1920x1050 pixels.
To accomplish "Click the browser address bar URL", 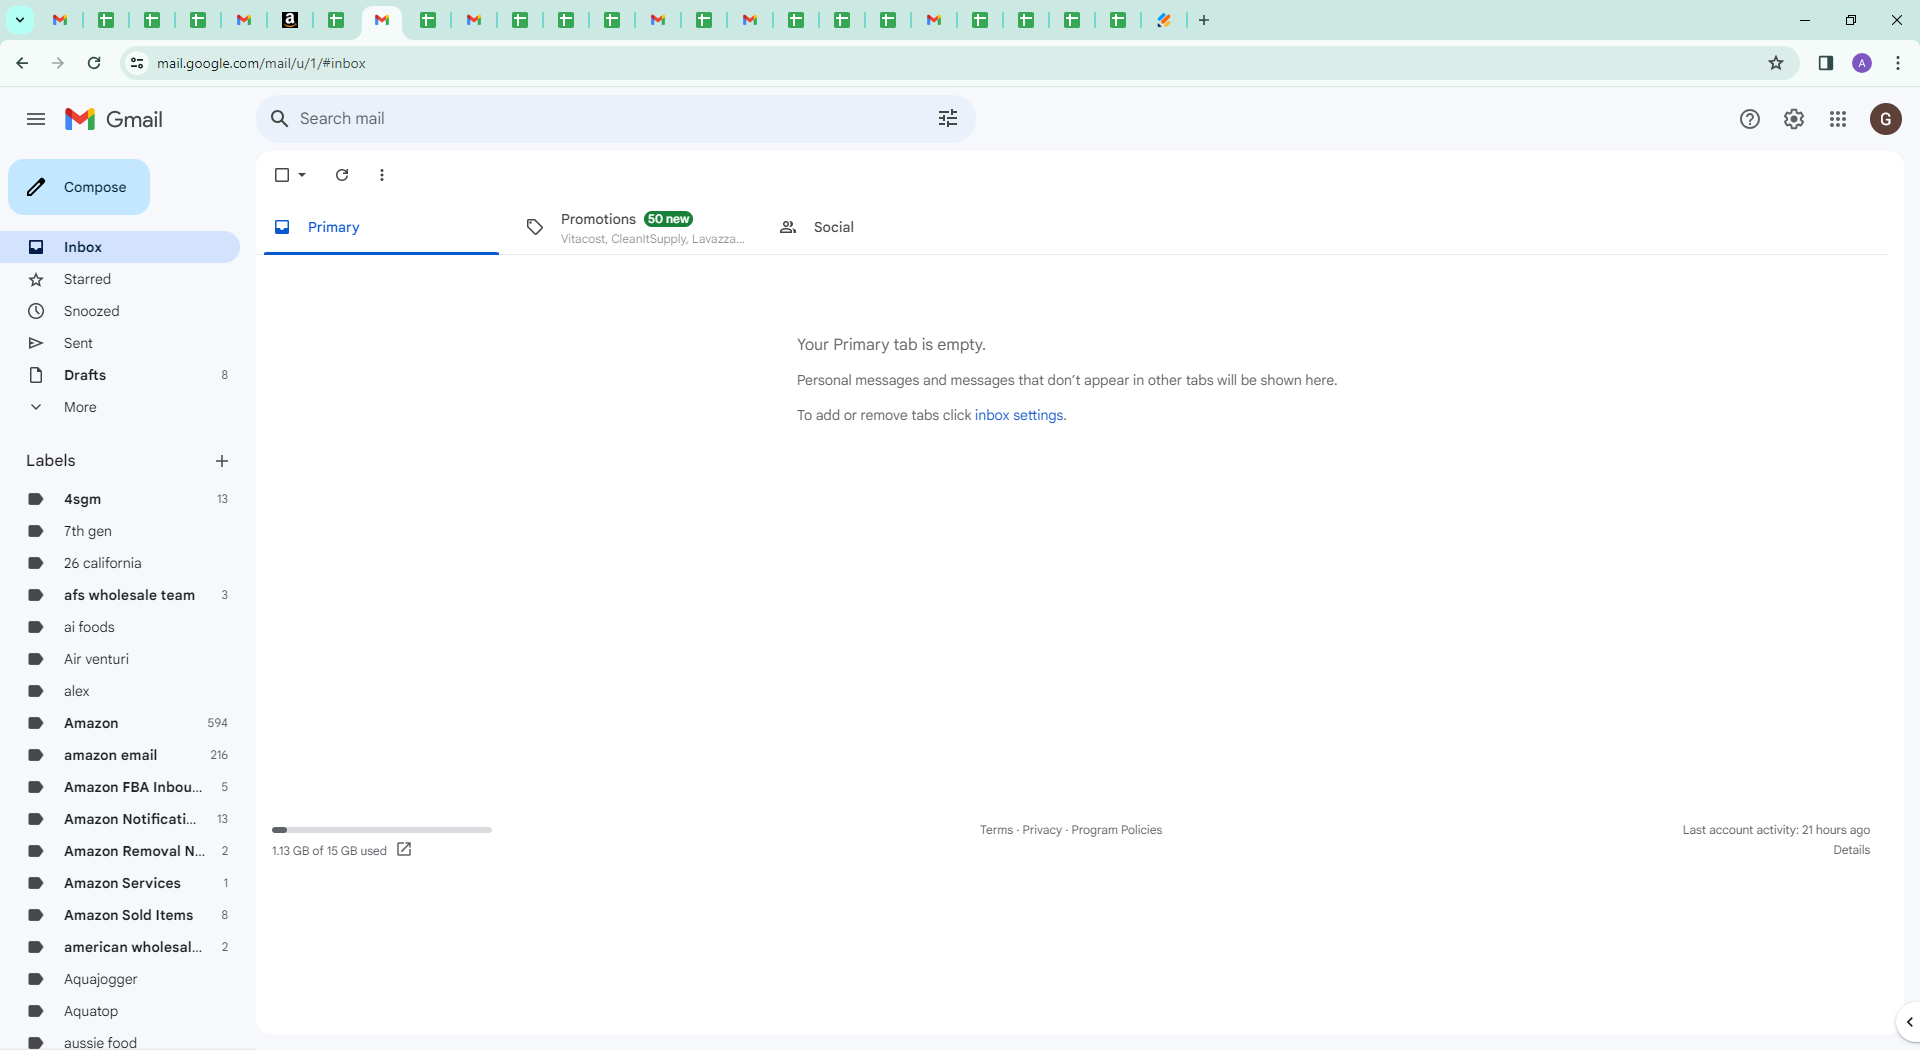I will click(261, 63).
